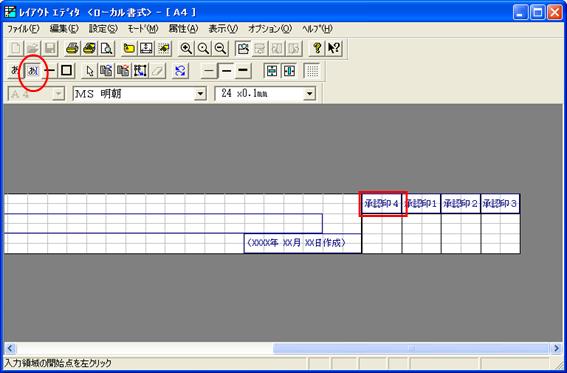Click the Save floppy disk icon
The image size is (567, 373).
tap(50, 48)
